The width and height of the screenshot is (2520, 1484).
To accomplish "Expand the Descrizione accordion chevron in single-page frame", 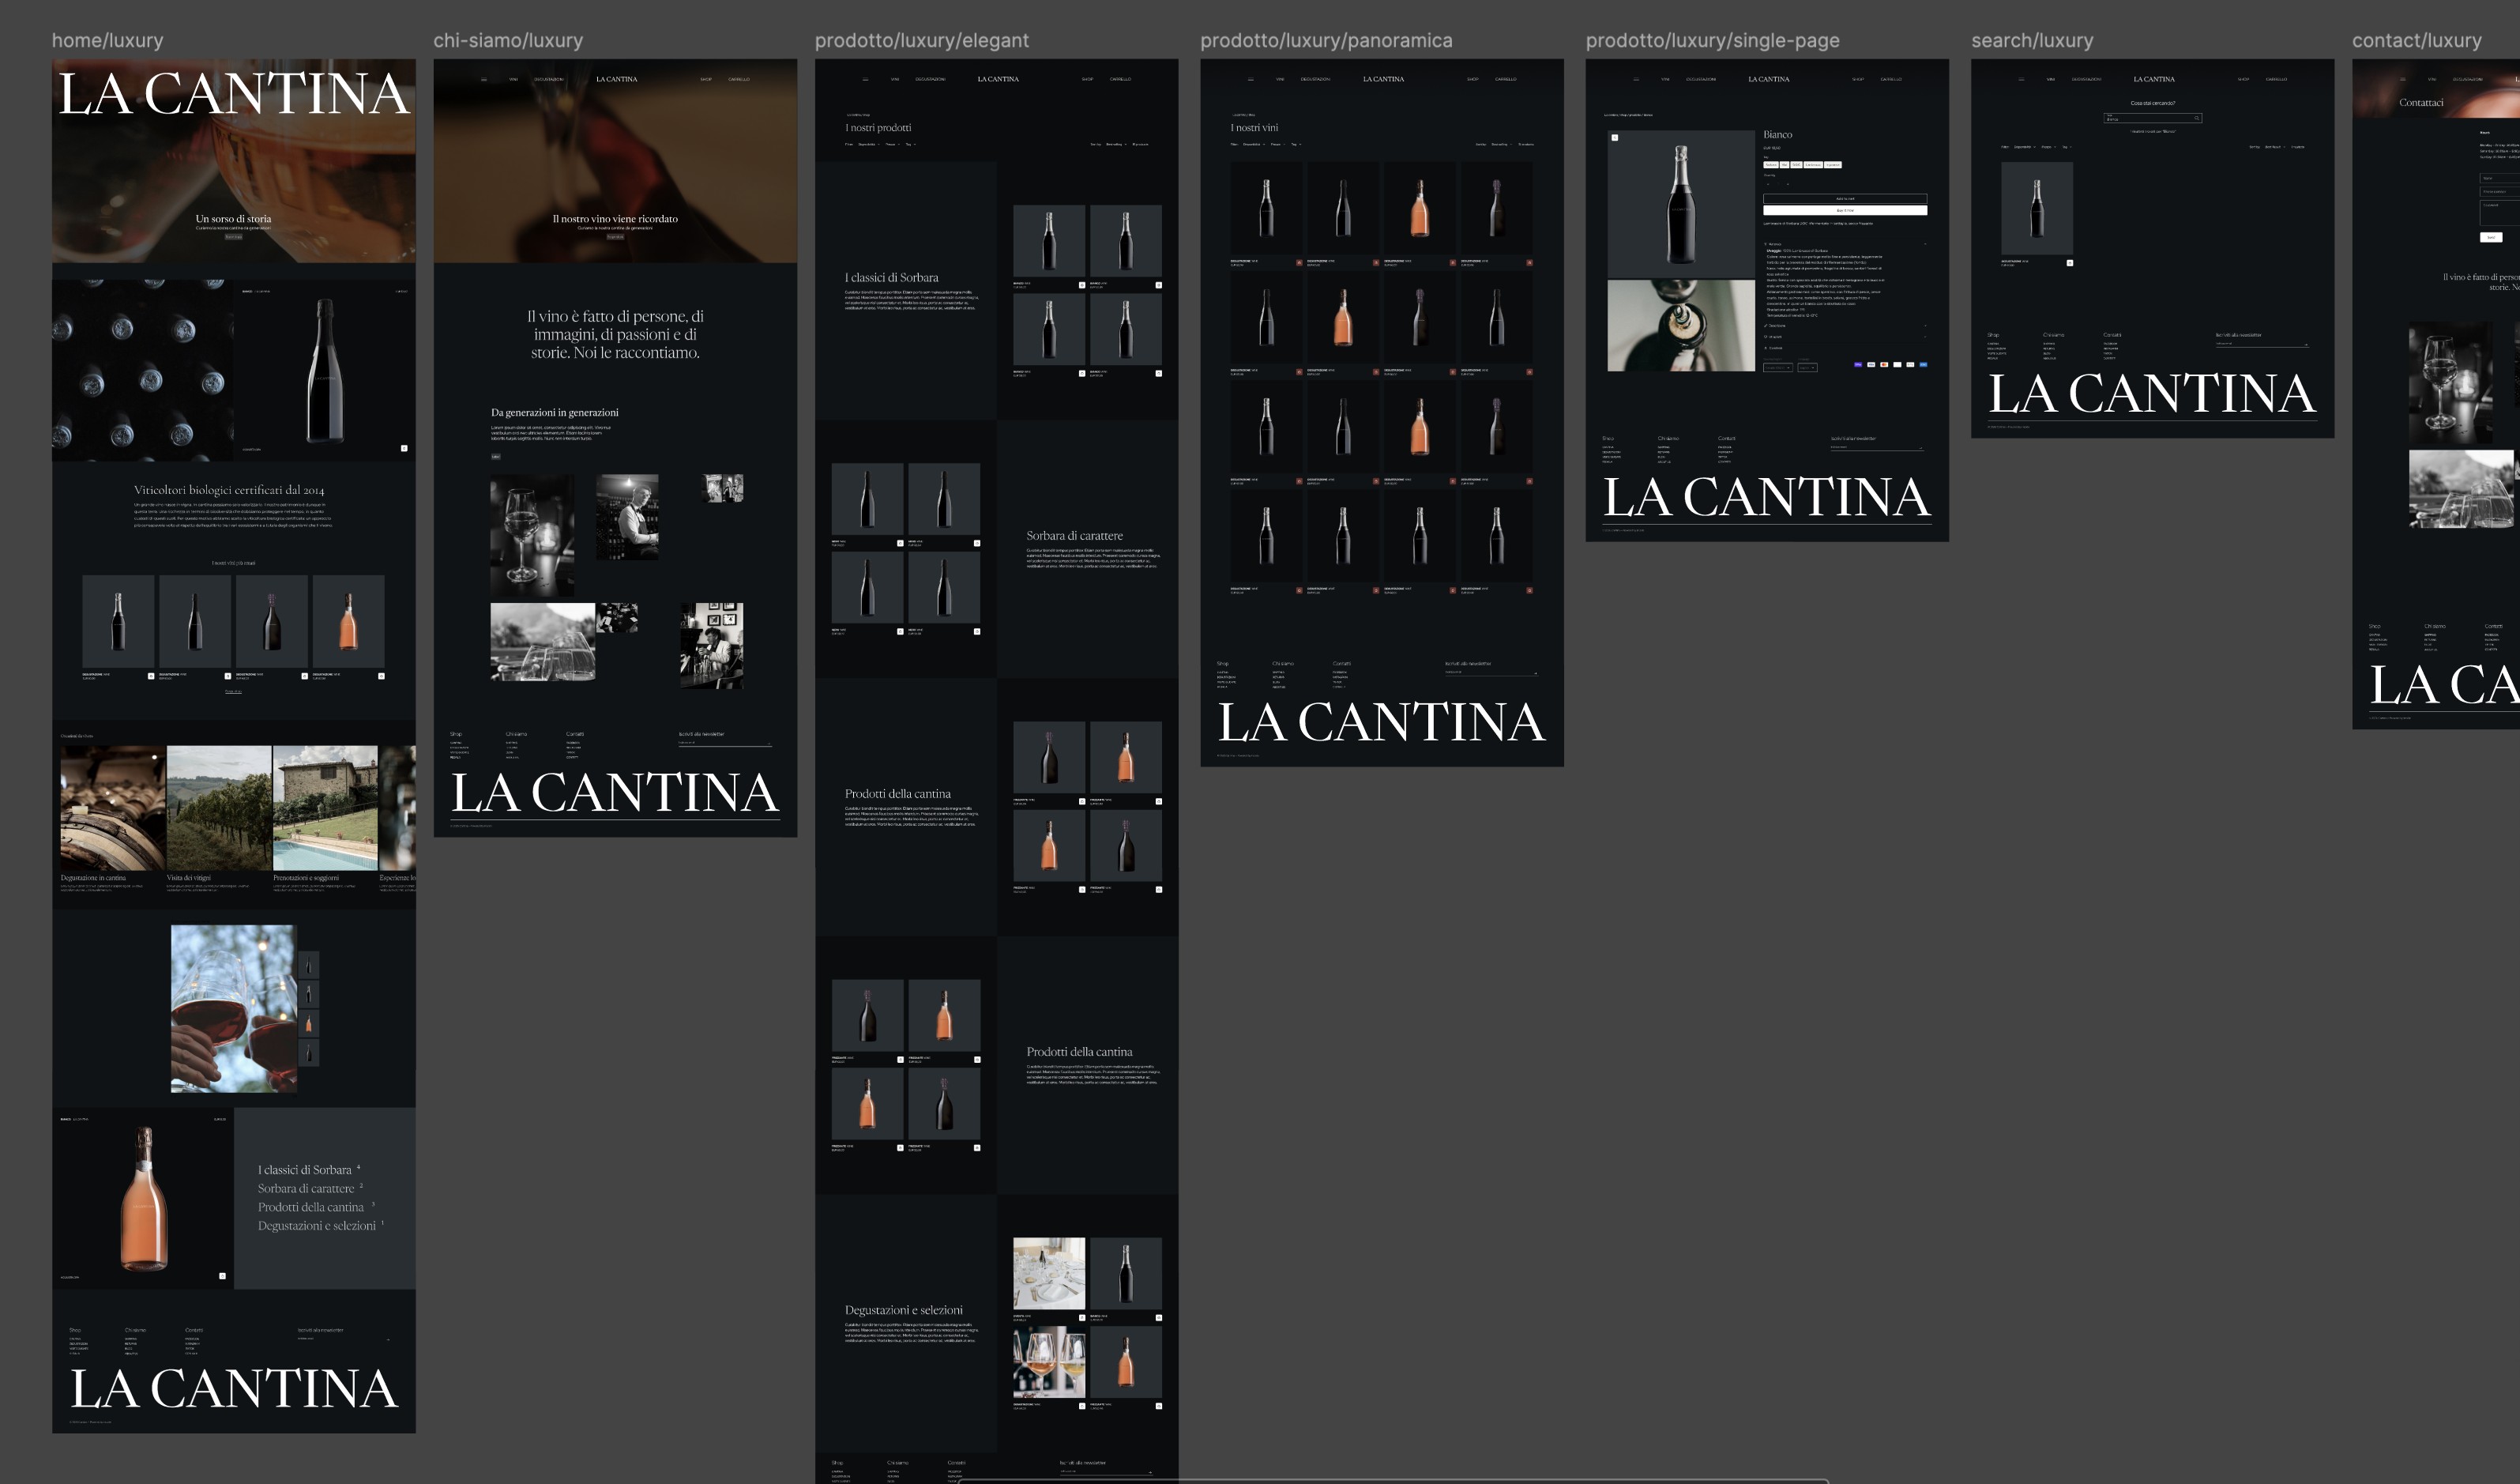I will (1926, 326).
